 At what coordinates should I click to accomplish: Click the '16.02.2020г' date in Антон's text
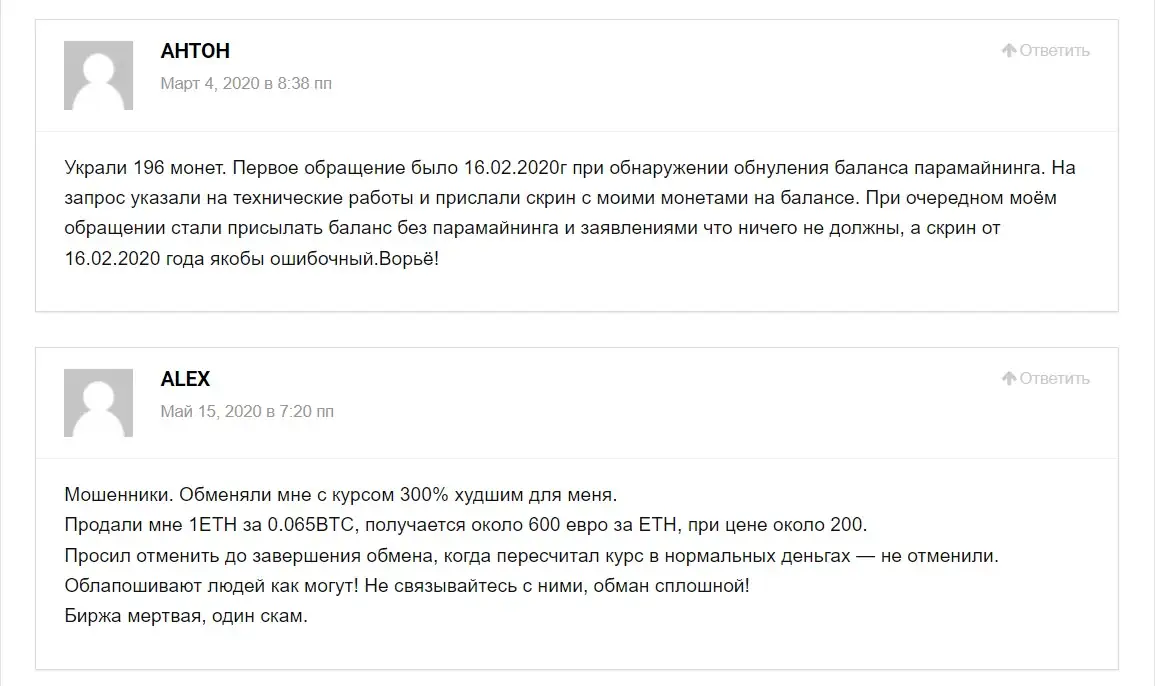point(515,168)
